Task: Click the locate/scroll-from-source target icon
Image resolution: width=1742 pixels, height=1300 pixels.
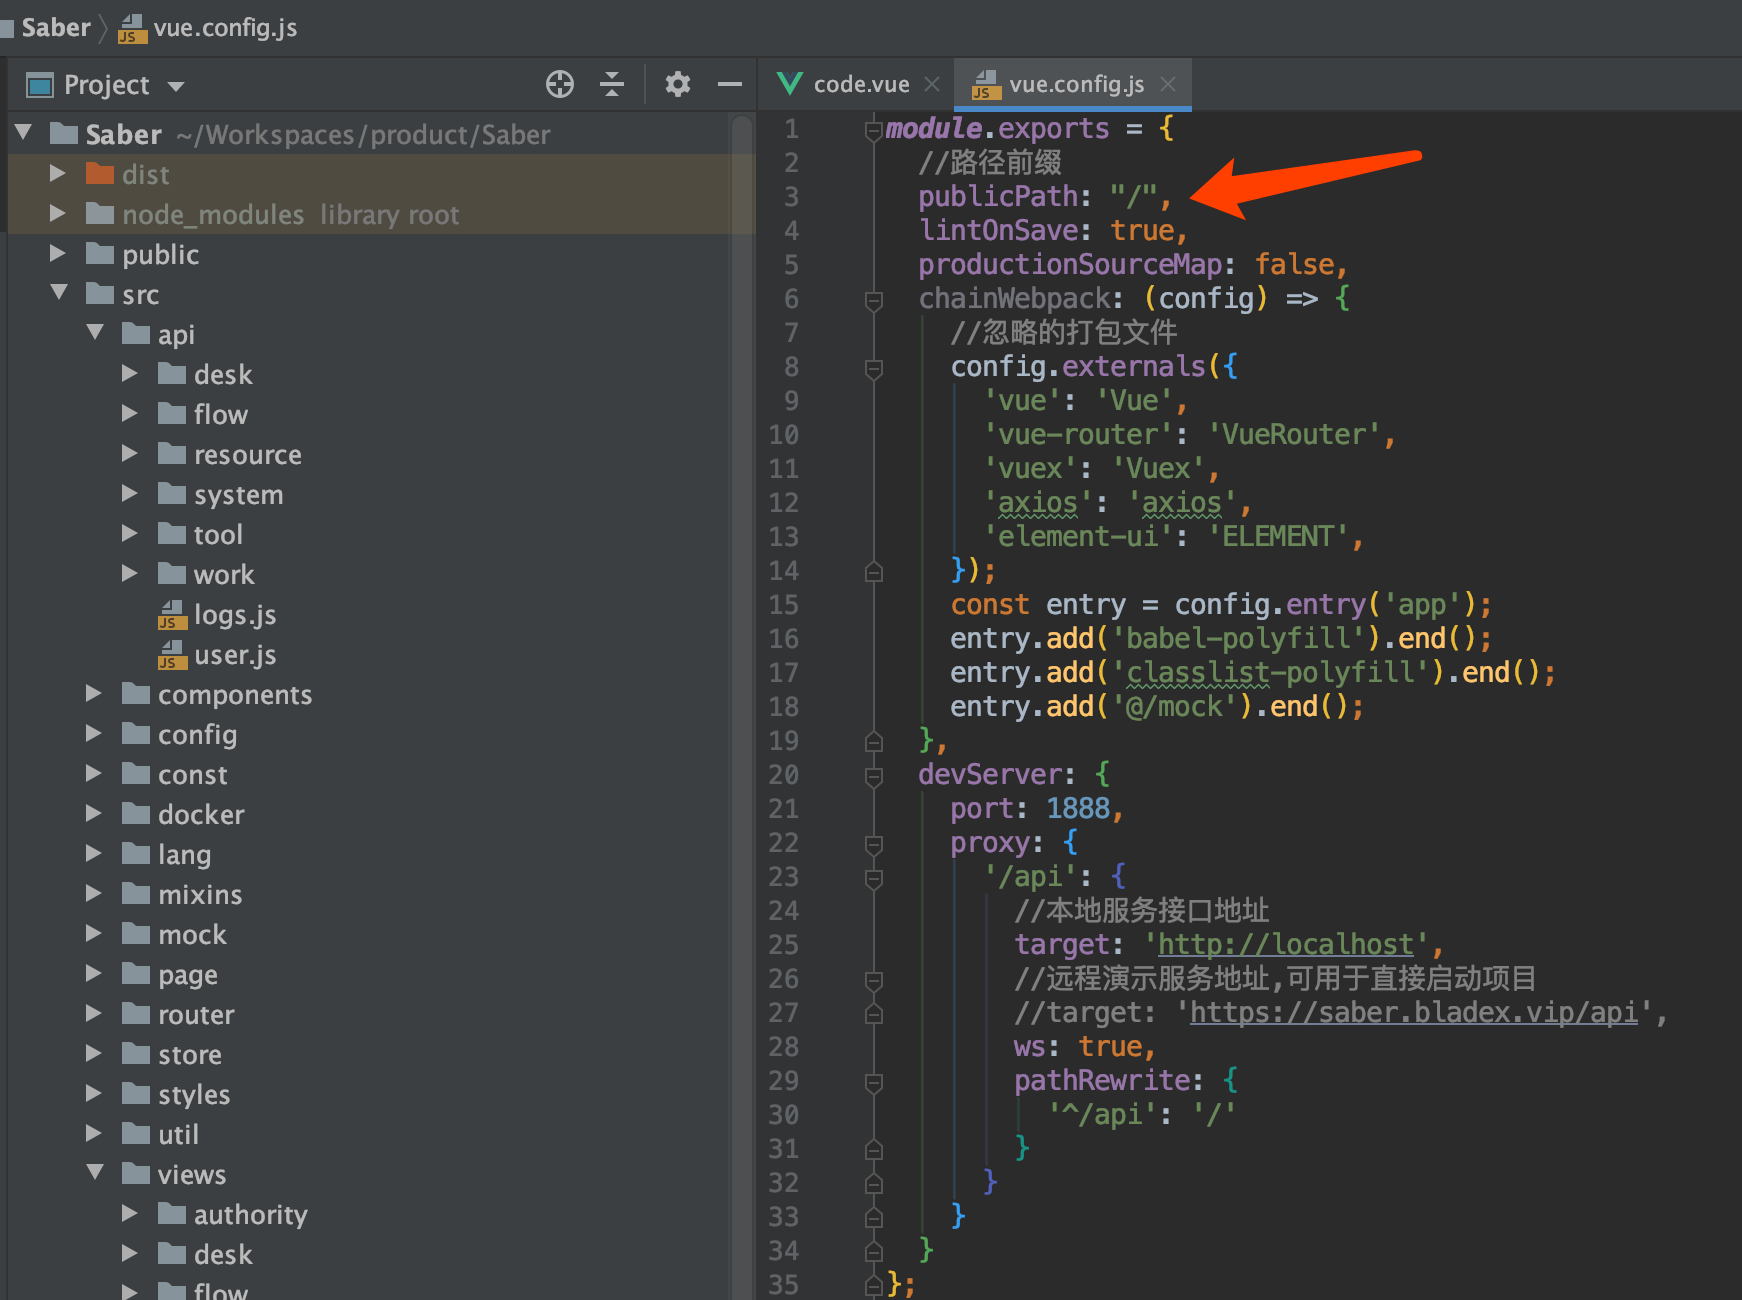Action: pos(560,84)
